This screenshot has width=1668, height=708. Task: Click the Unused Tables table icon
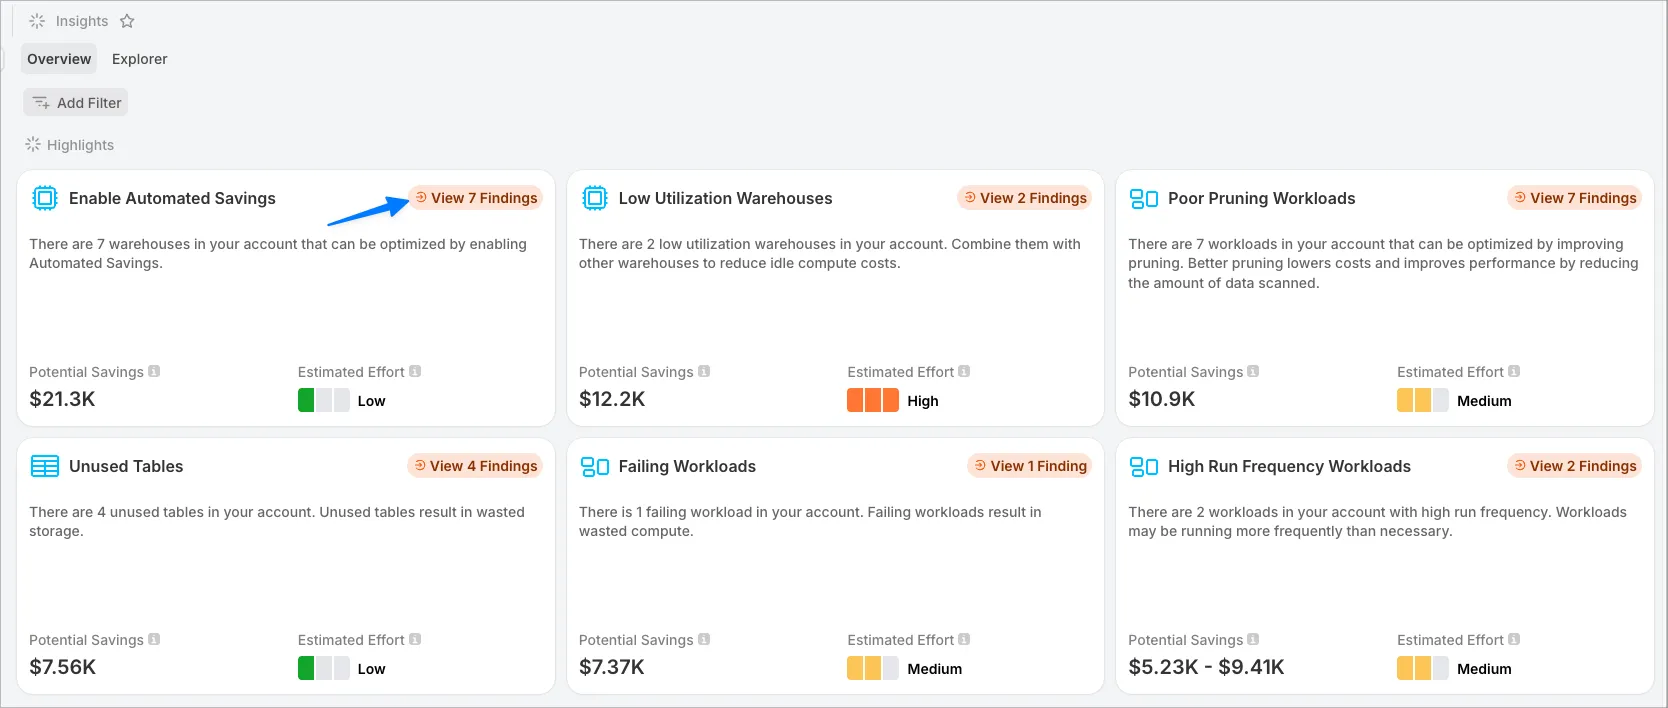pyautogui.click(x=45, y=466)
